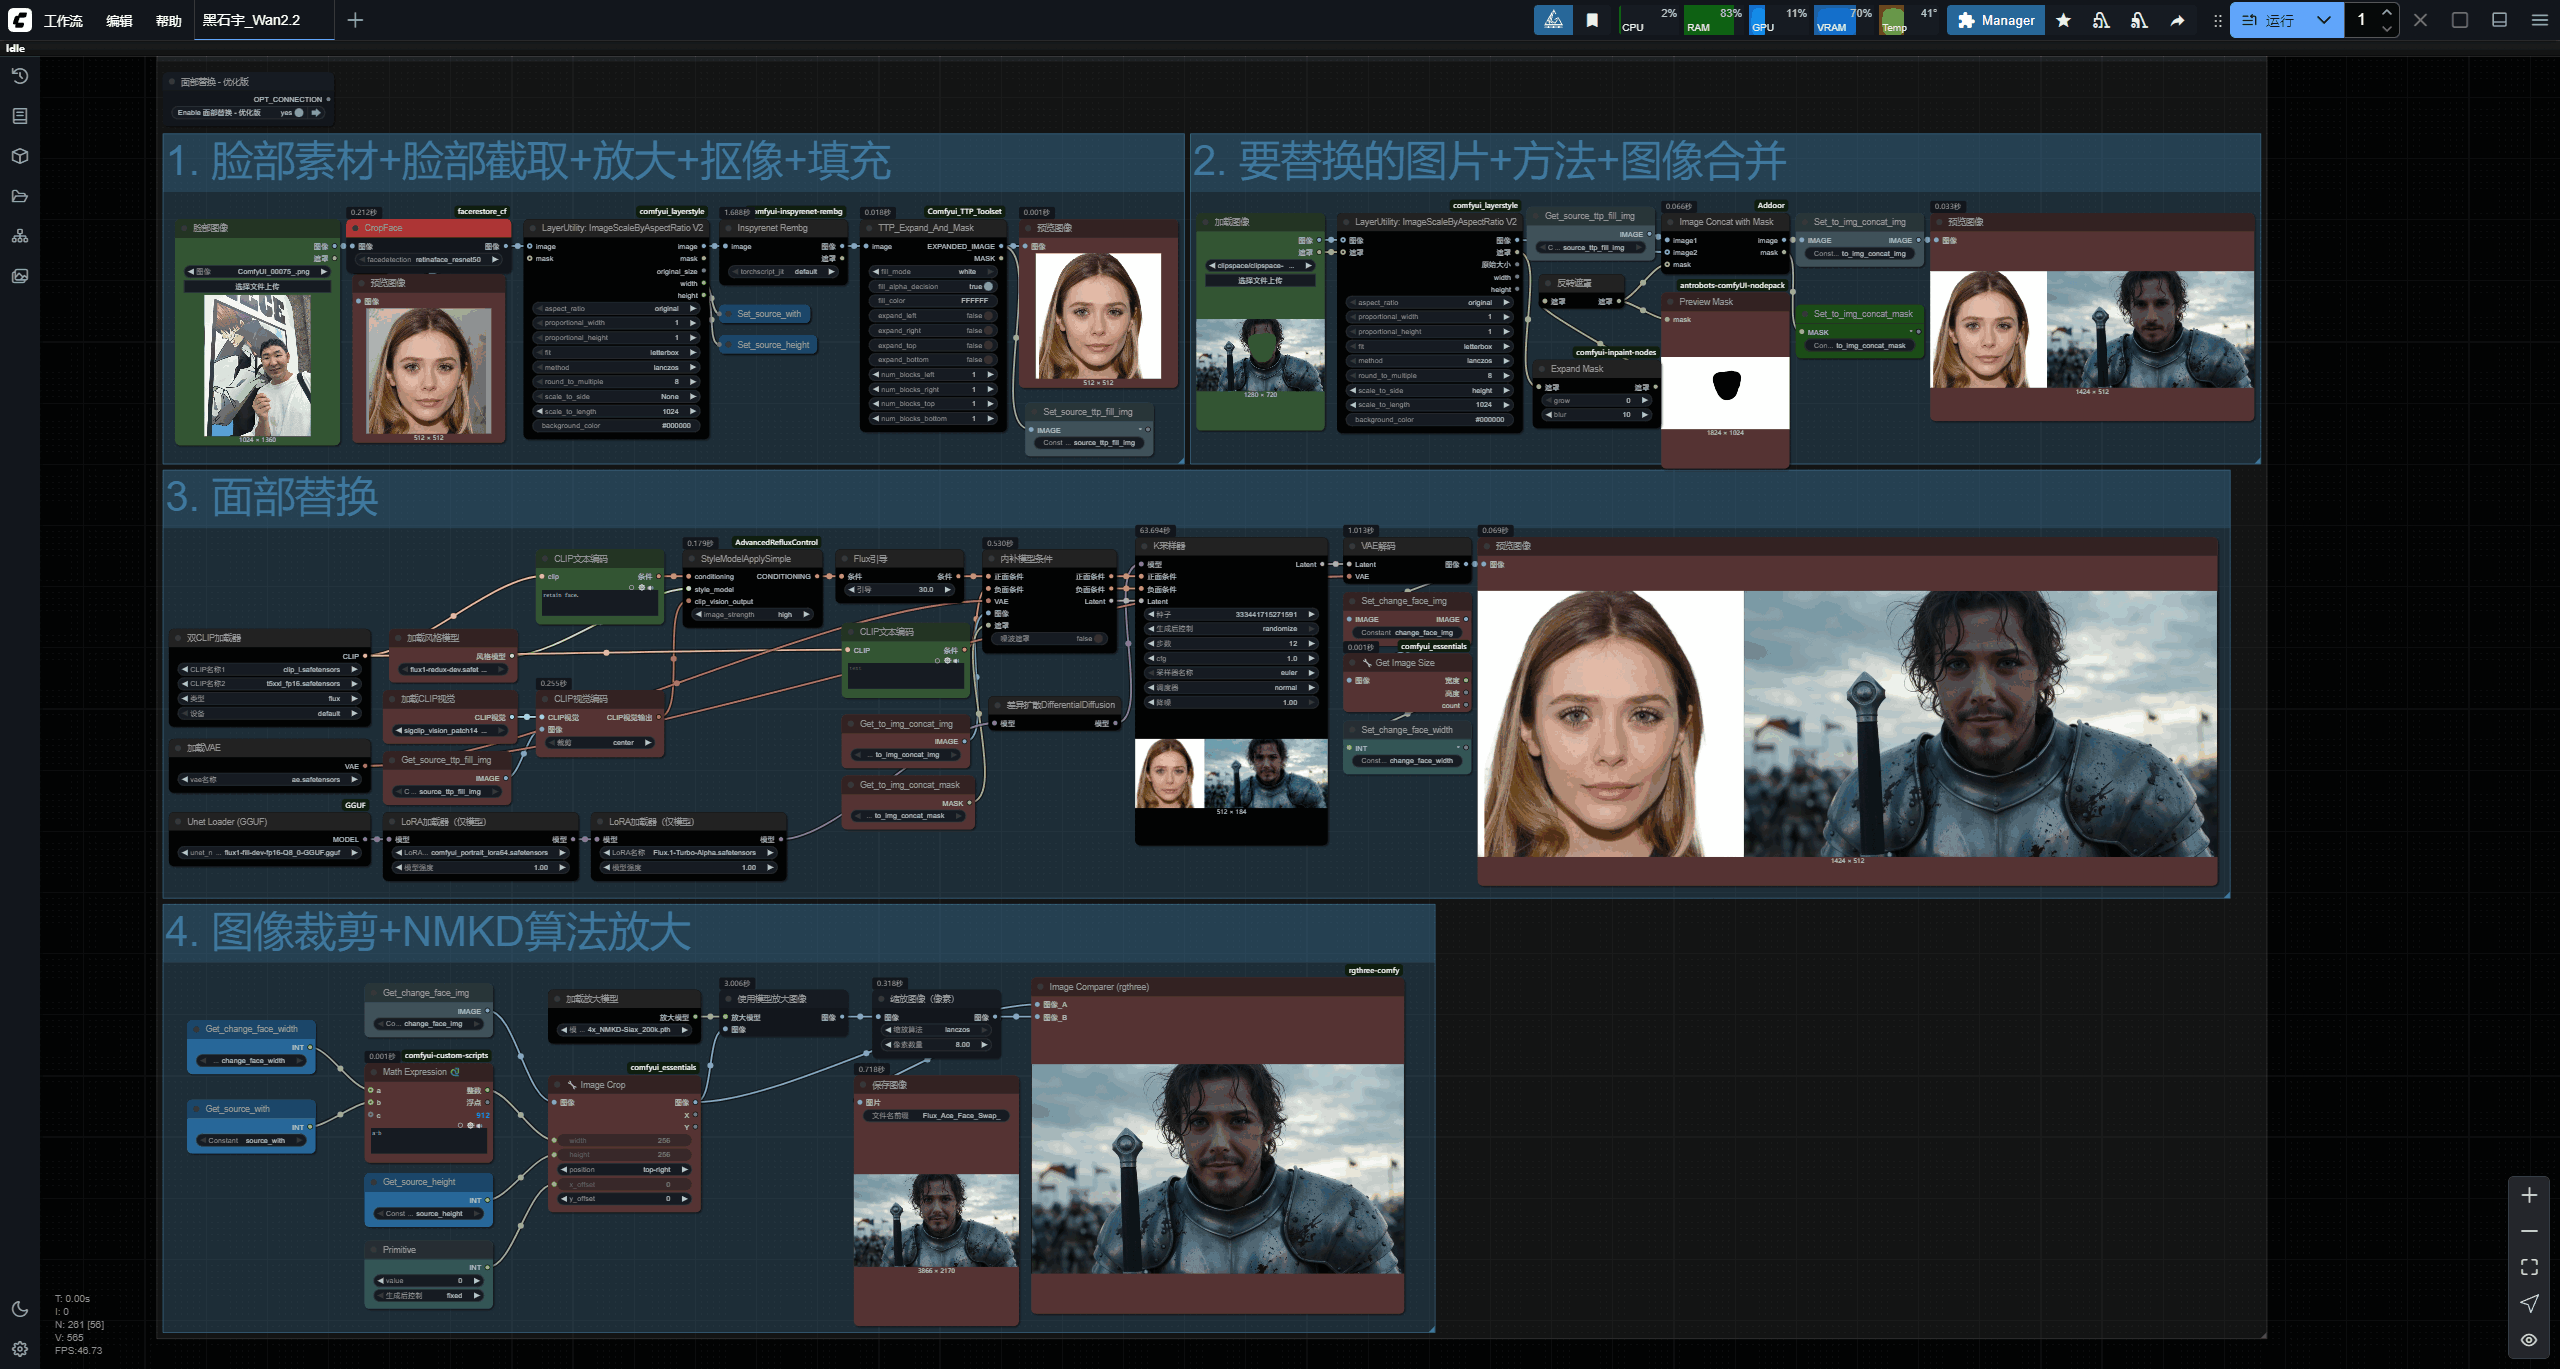Click 选择文件上传 in face image node

(257, 286)
